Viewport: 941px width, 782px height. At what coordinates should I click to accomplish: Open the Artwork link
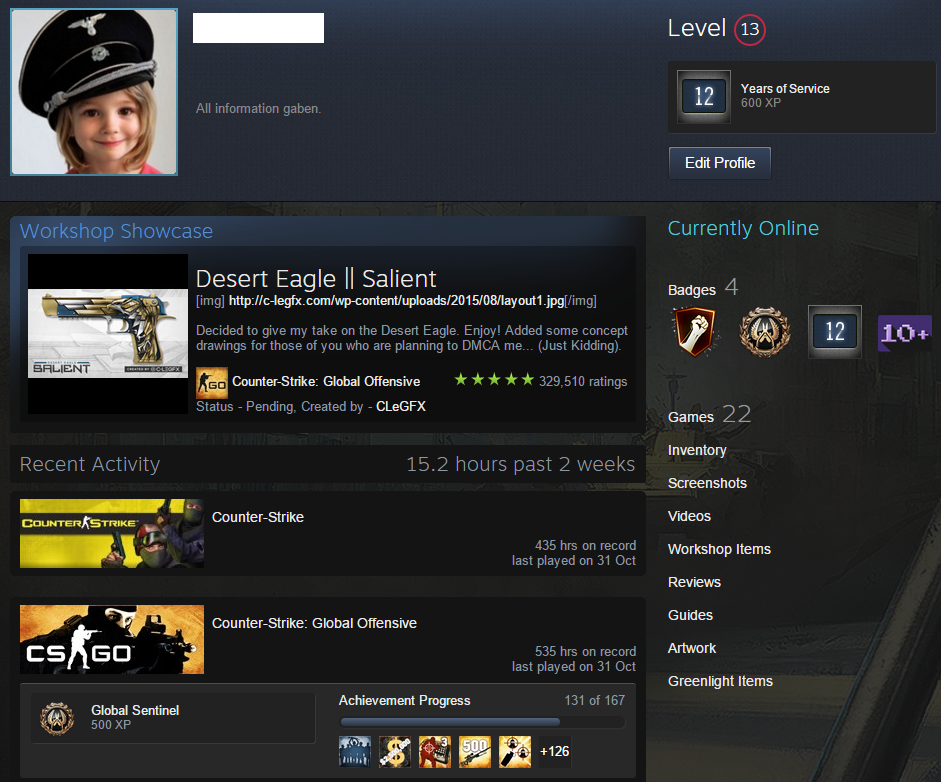coord(692,648)
